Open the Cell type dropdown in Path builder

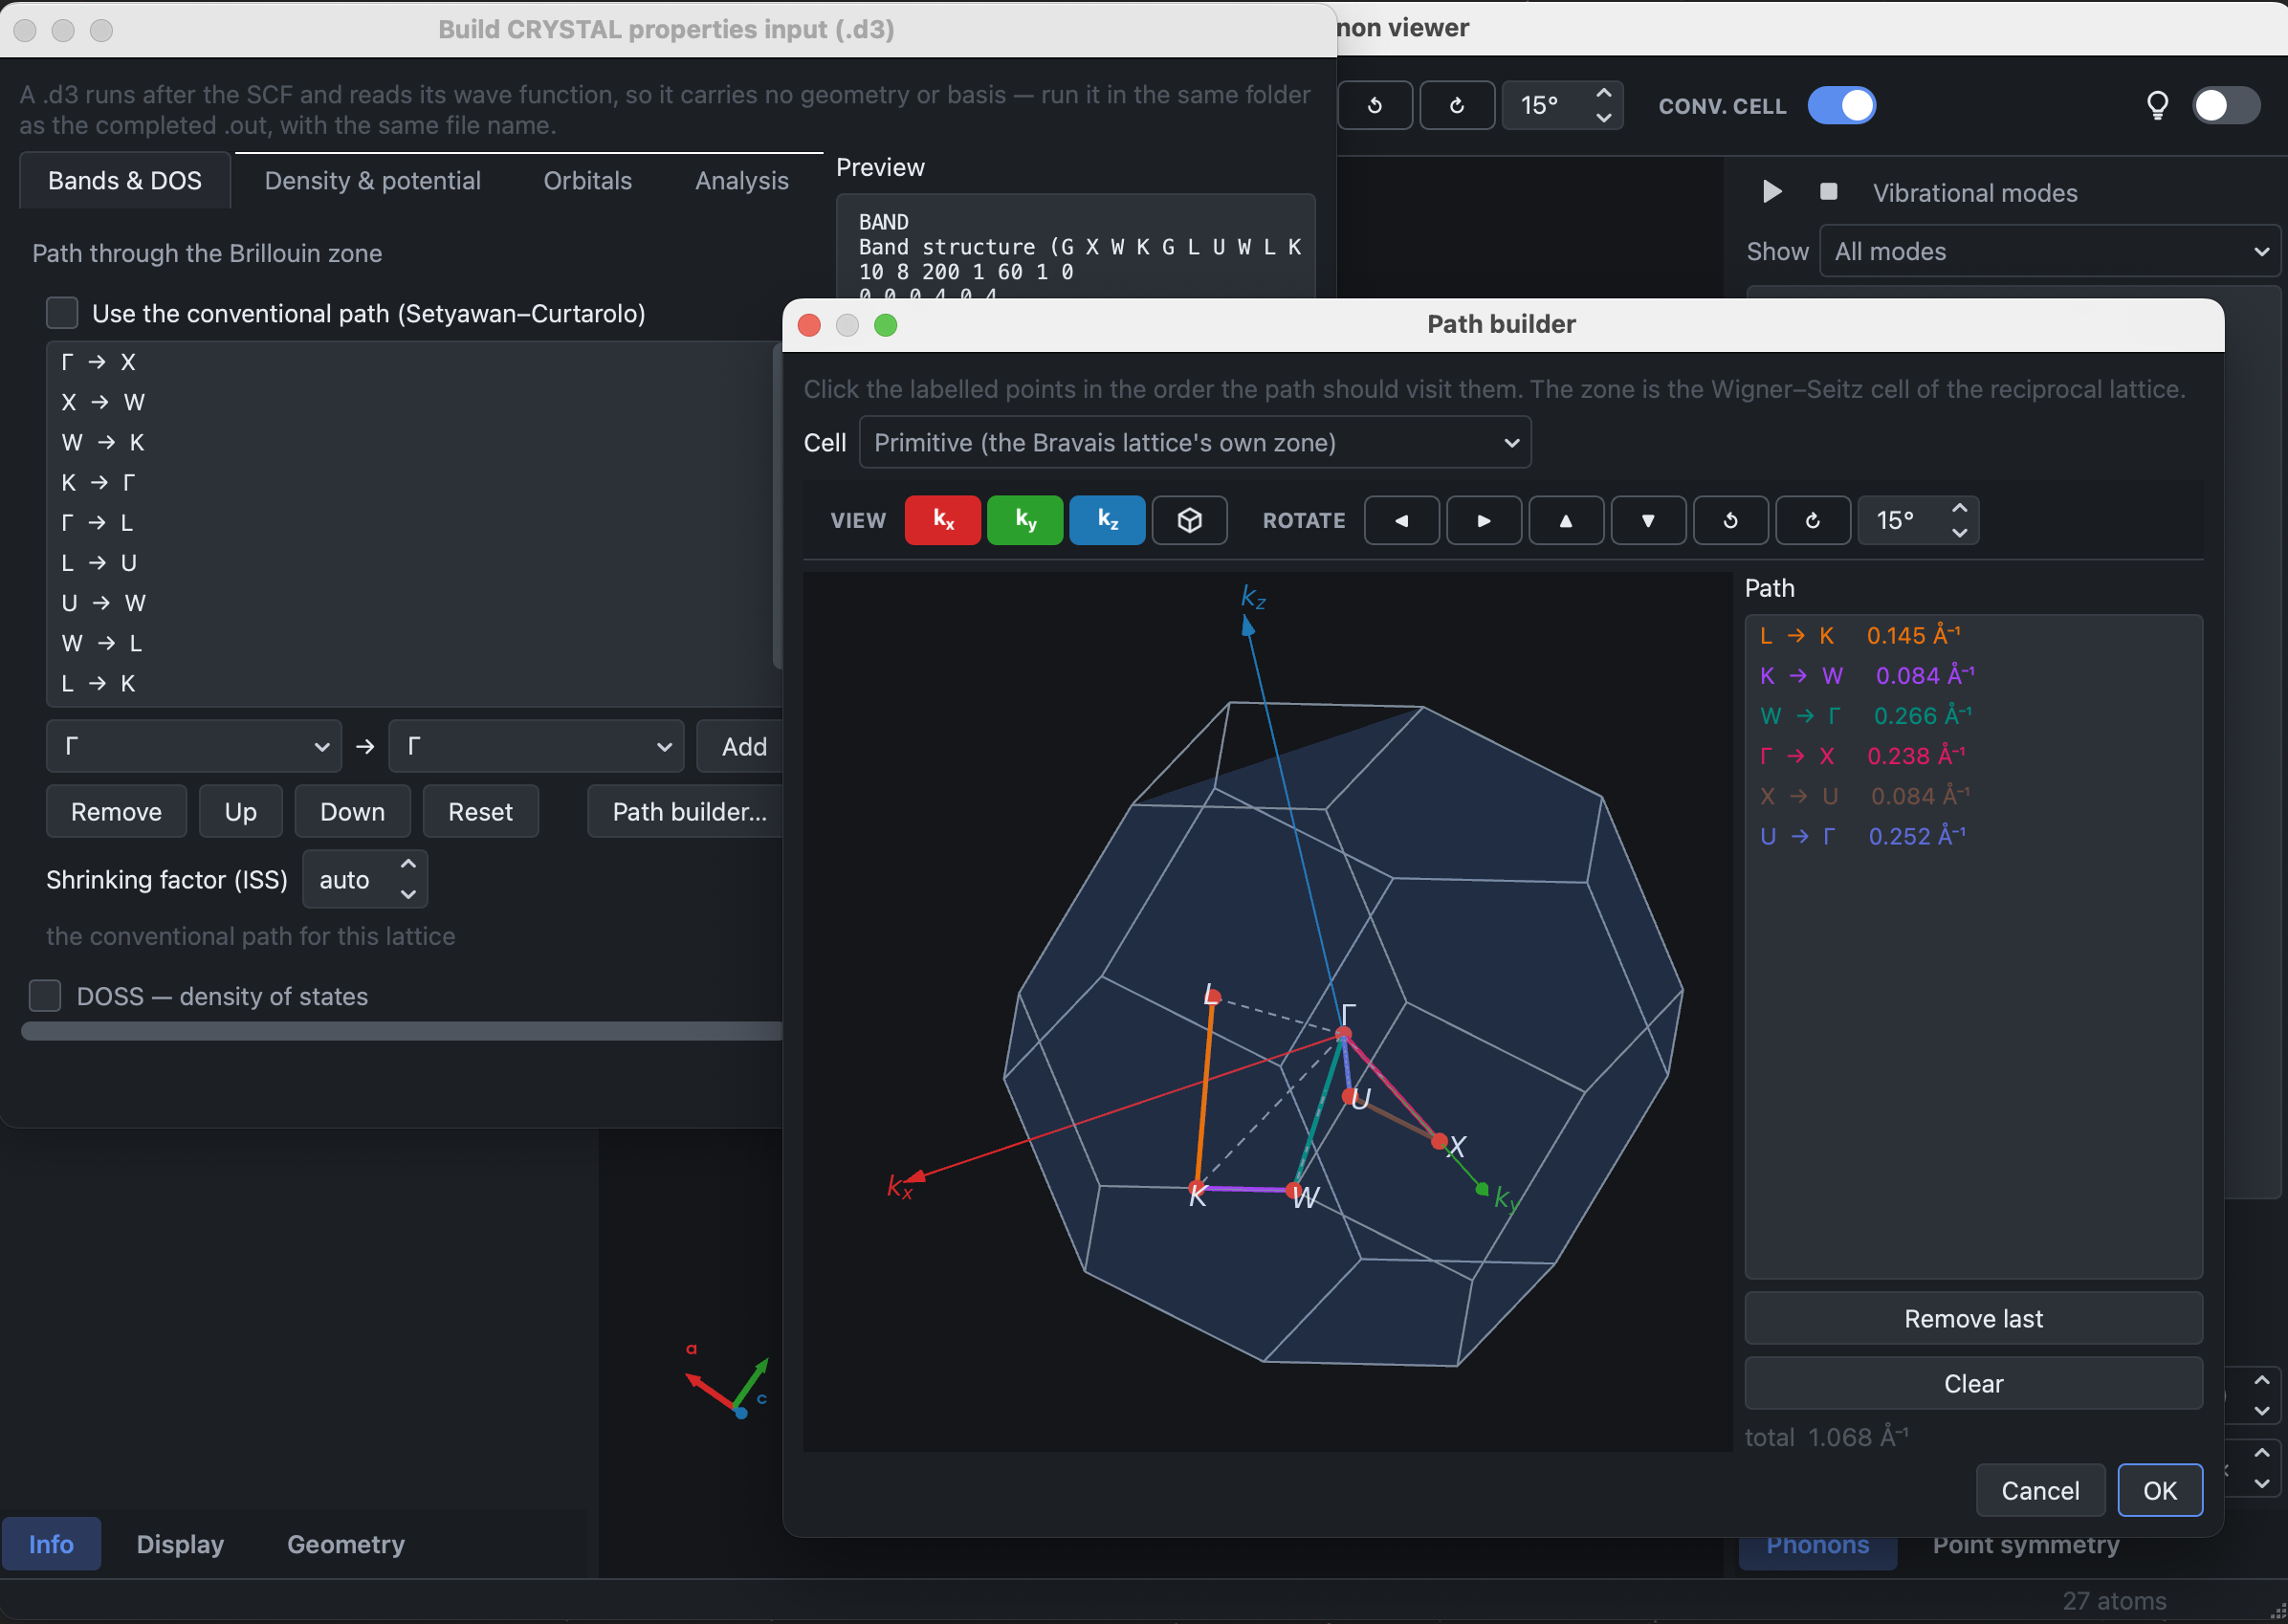tap(1195, 442)
